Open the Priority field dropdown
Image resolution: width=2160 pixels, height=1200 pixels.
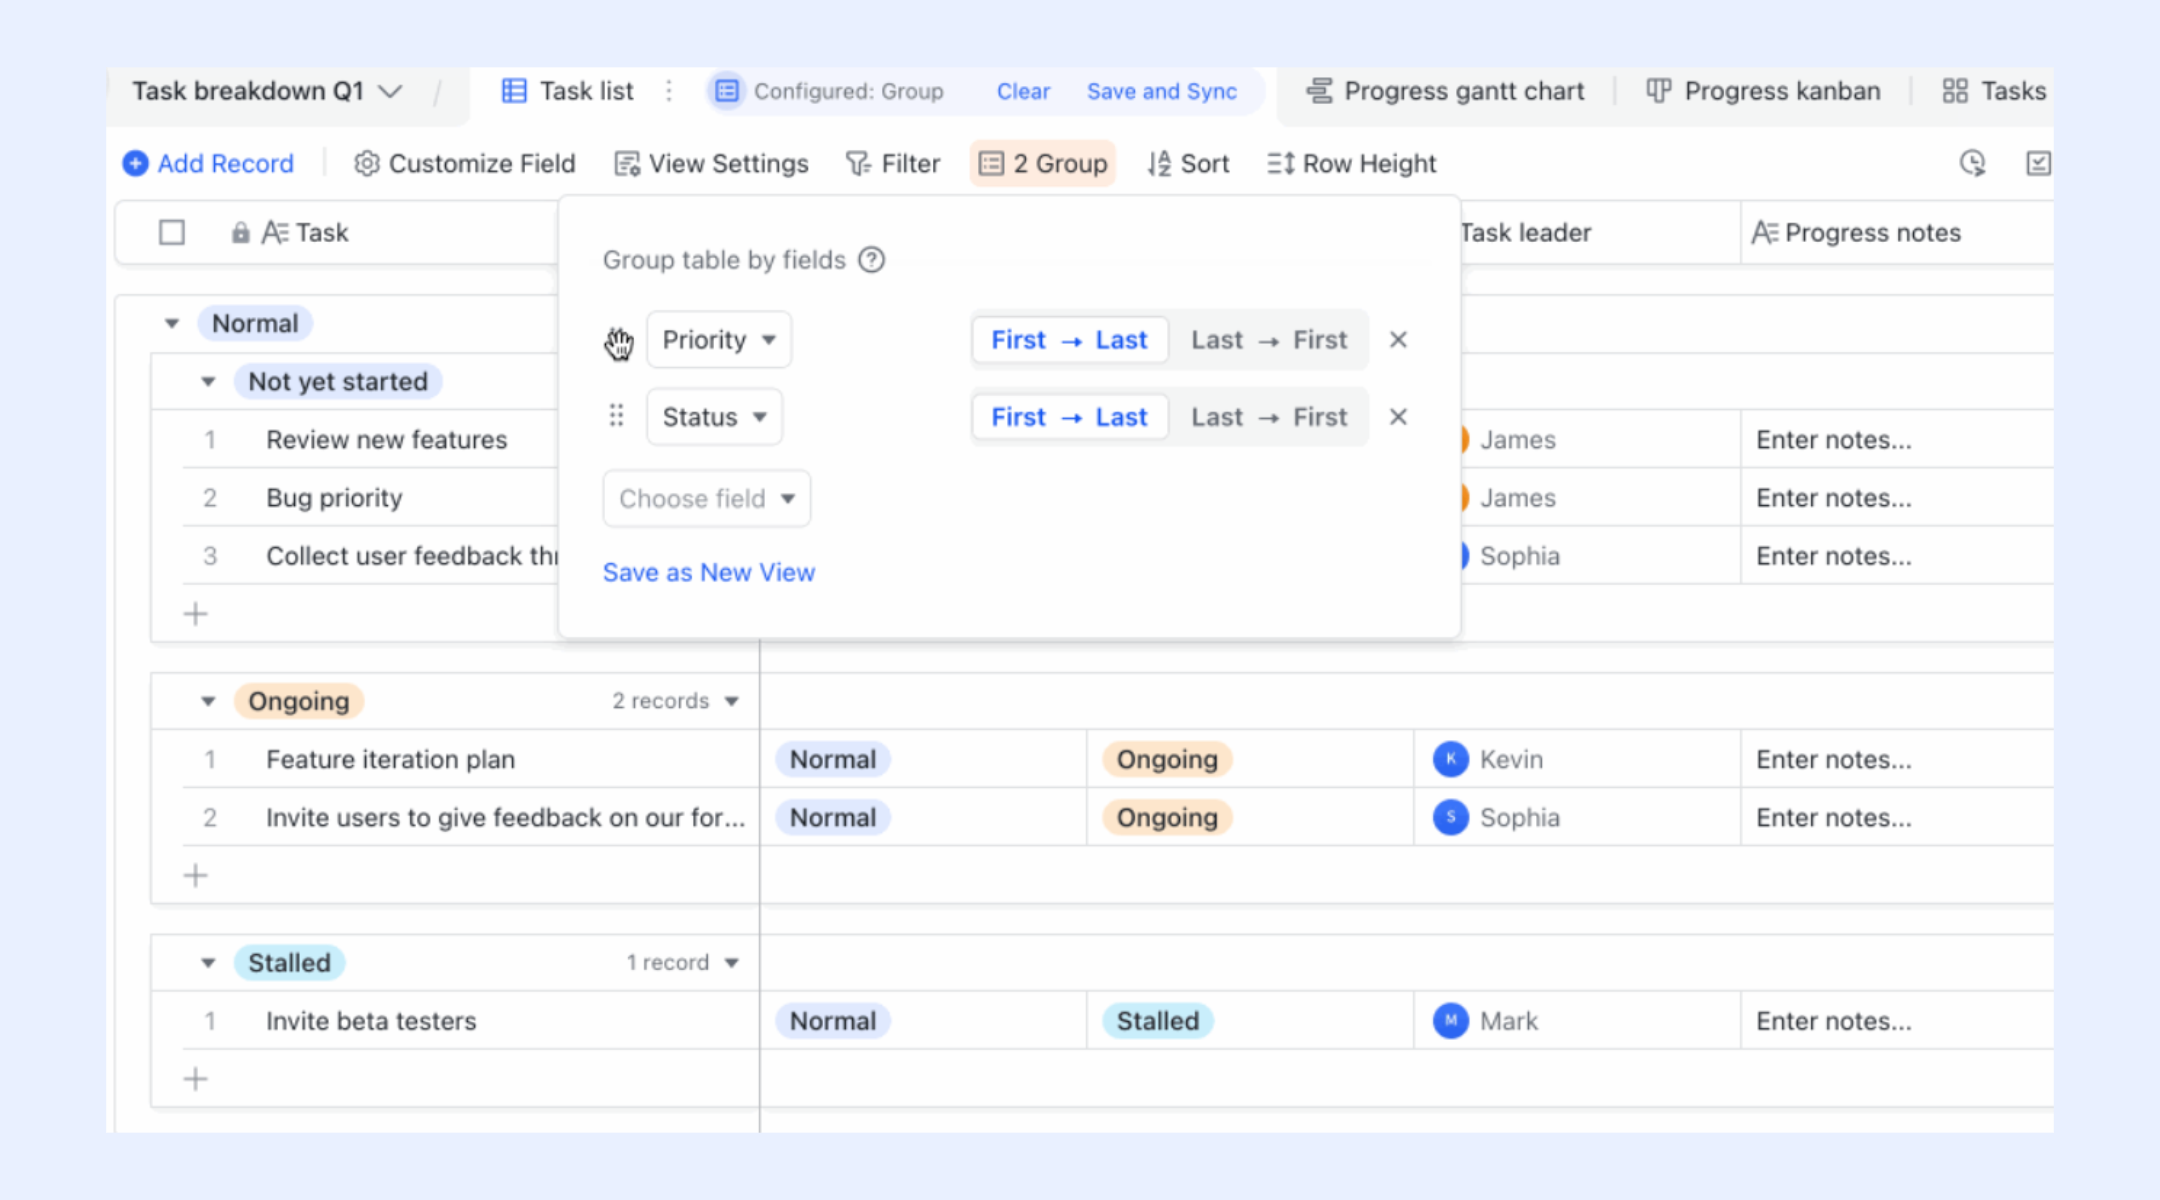[719, 340]
